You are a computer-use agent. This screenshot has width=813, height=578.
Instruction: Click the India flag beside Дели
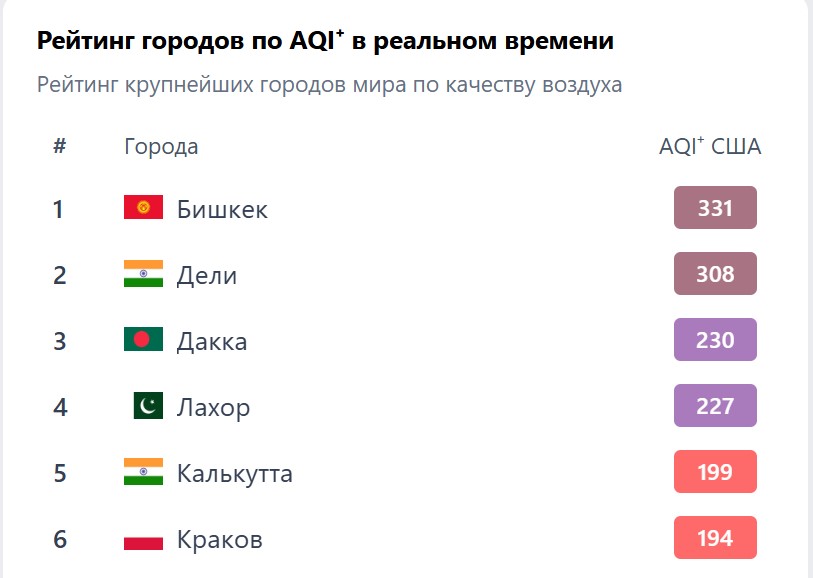tap(141, 275)
